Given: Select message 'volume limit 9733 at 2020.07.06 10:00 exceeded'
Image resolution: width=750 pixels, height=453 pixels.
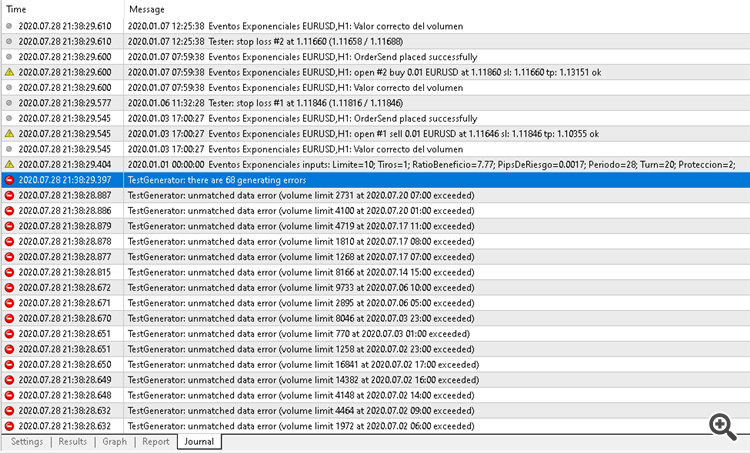Looking at the screenshot, I should coord(301,287).
